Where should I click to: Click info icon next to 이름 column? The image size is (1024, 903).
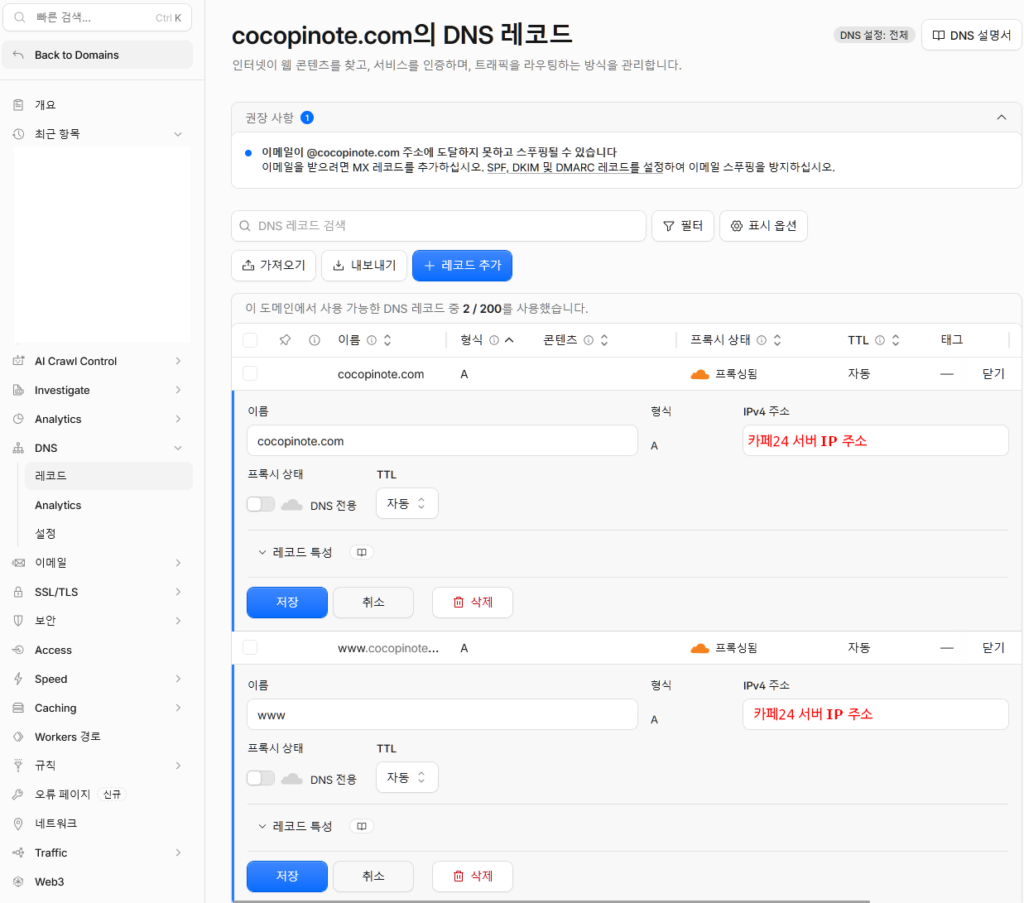click(x=372, y=340)
